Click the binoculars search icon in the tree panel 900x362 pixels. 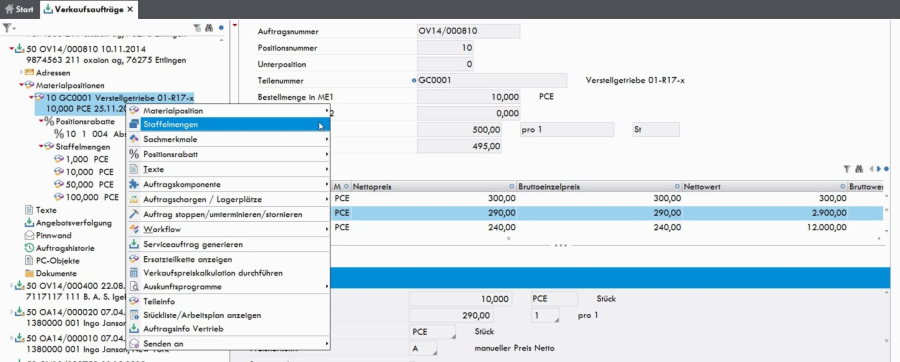pos(209,28)
